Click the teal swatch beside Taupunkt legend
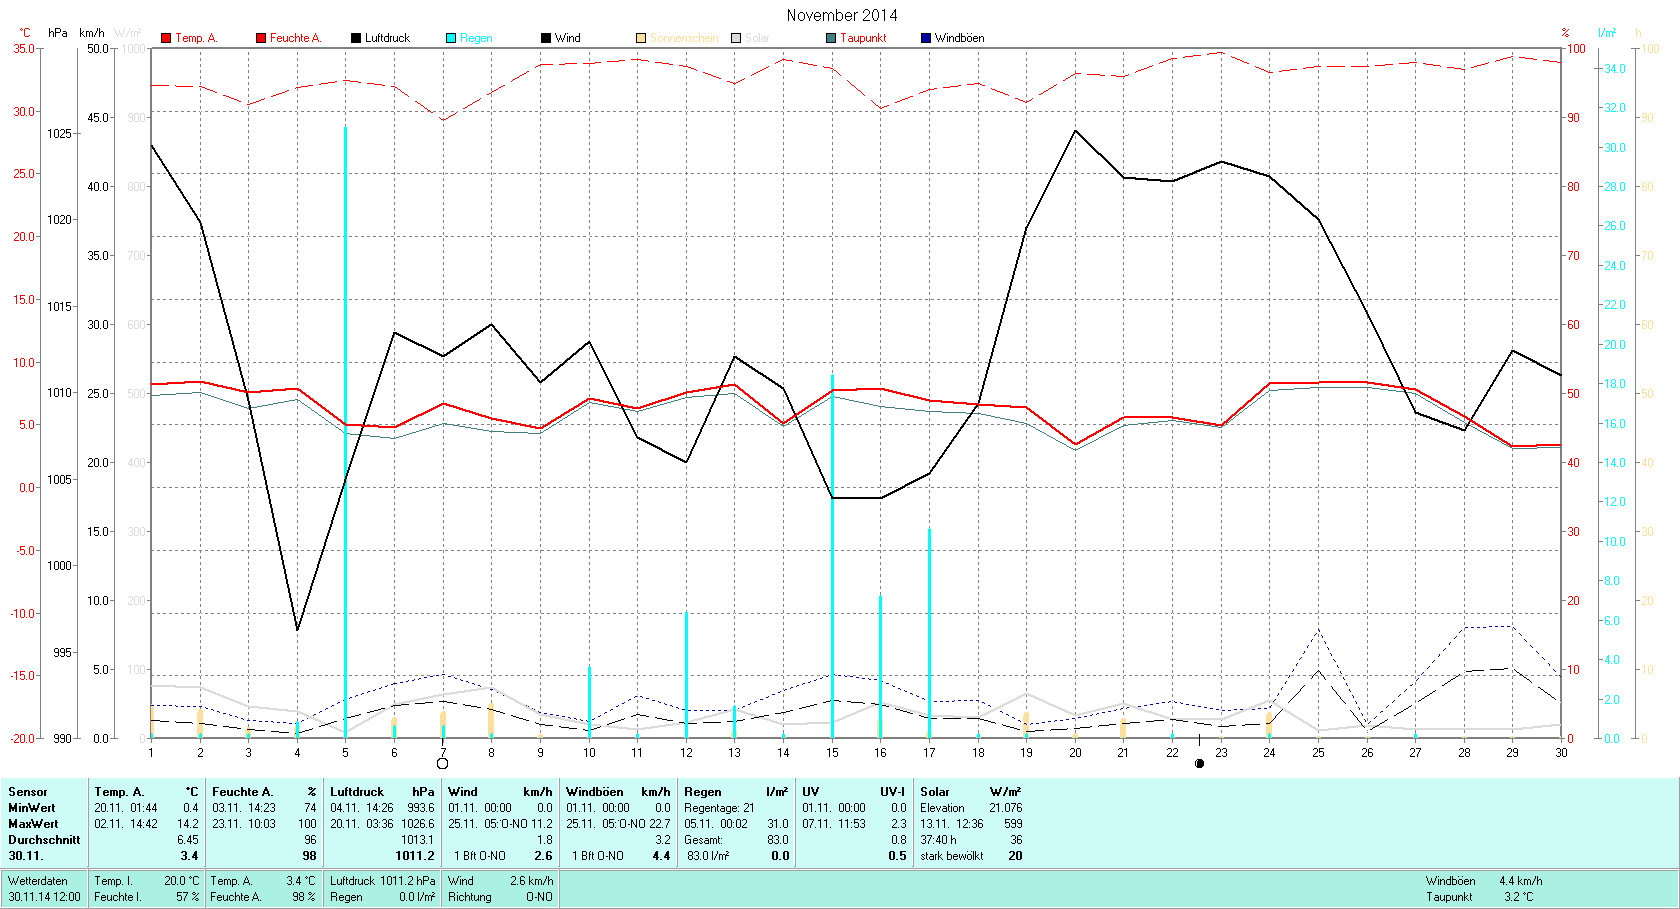 pos(831,38)
